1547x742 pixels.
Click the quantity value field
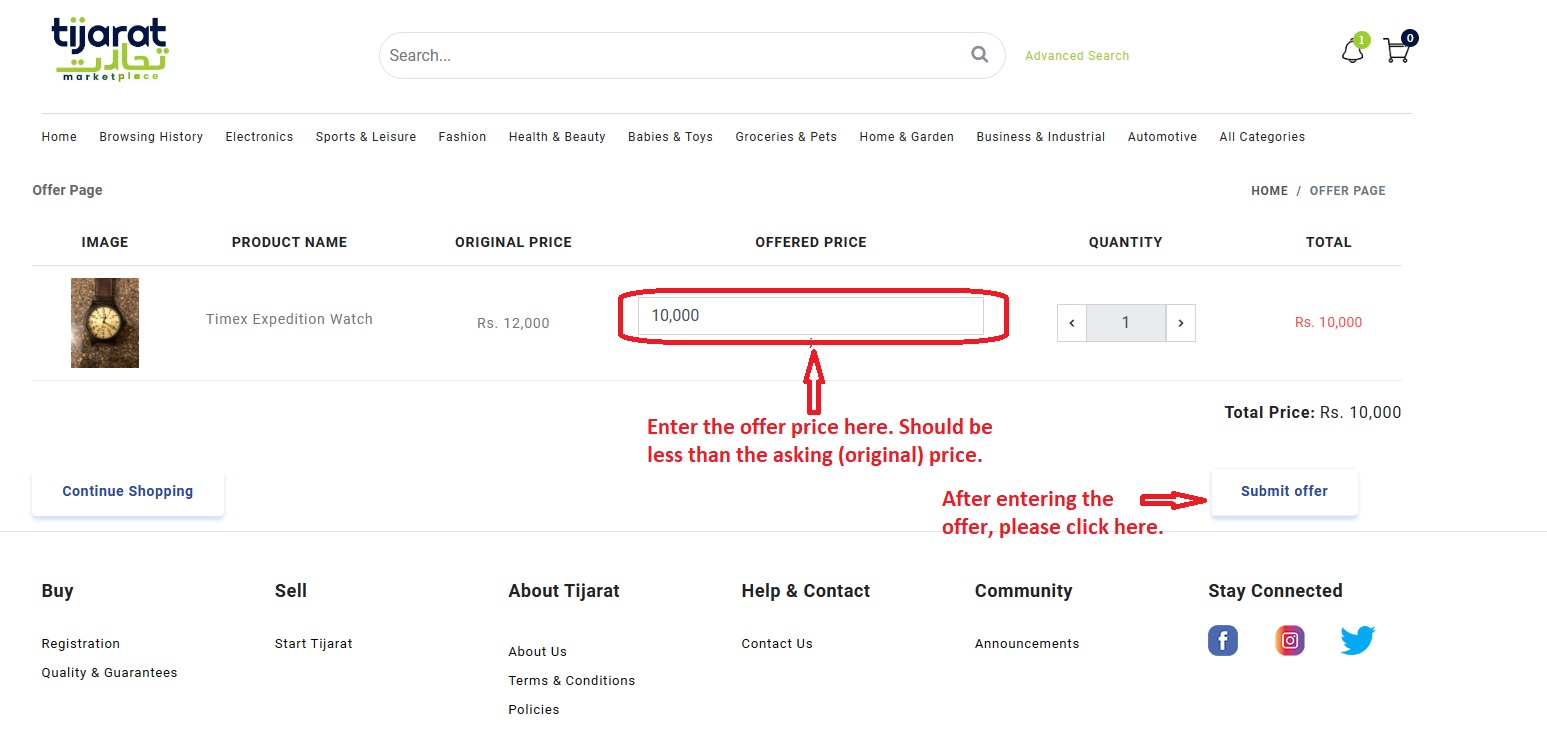(1126, 323)
